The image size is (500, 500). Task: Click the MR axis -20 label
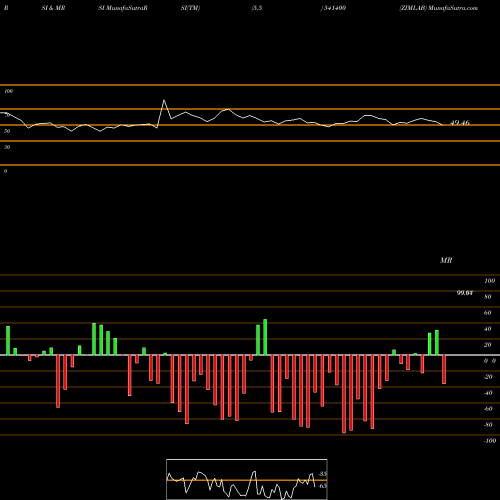click(x=488, y=377)
